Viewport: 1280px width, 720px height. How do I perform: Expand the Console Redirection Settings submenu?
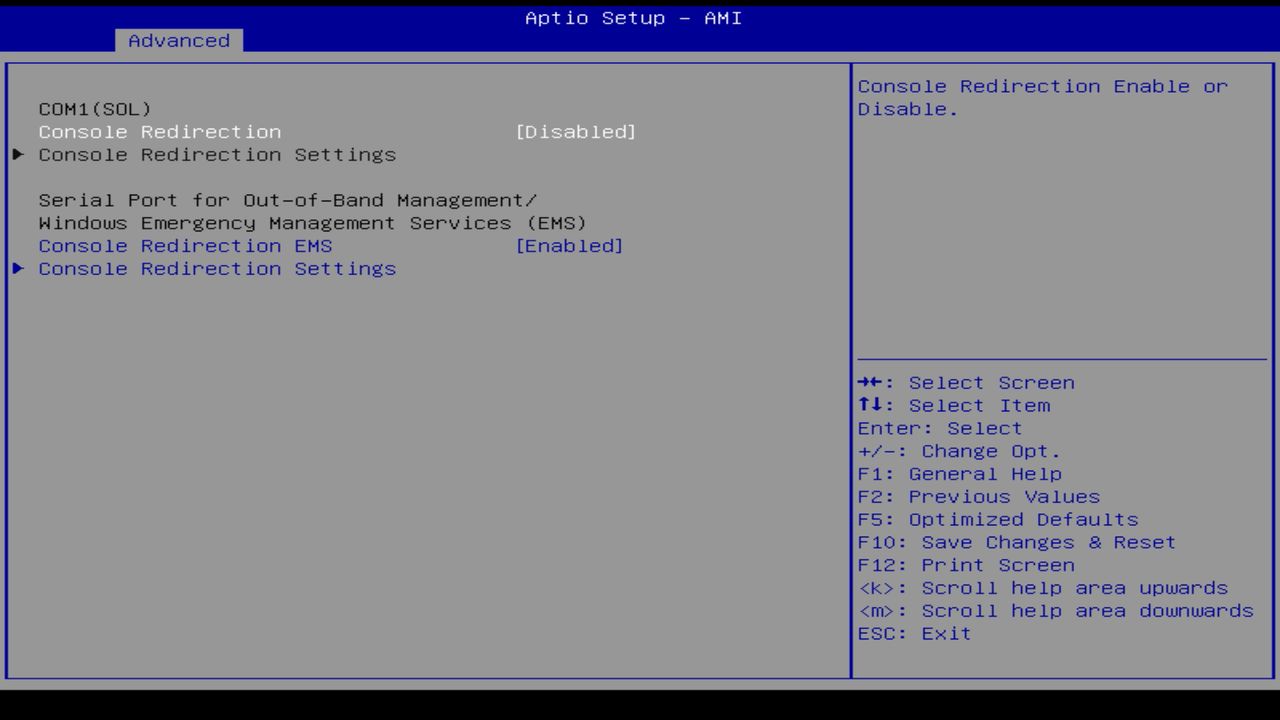pos(216,154)
